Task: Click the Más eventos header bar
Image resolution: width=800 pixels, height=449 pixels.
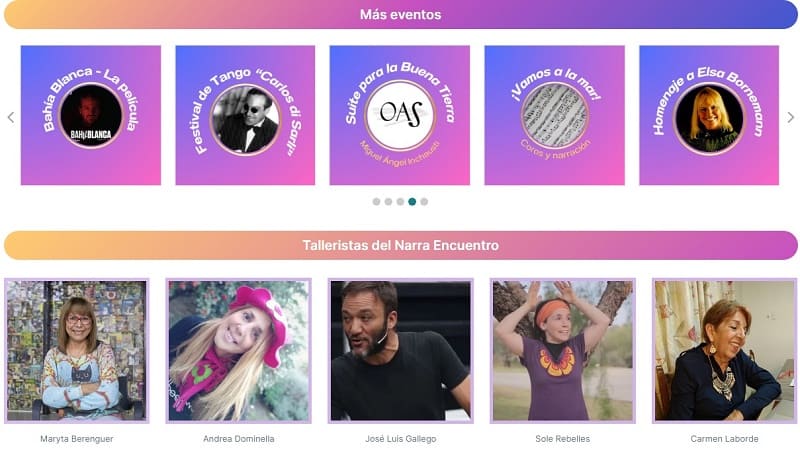Action: tap(401, 14)
